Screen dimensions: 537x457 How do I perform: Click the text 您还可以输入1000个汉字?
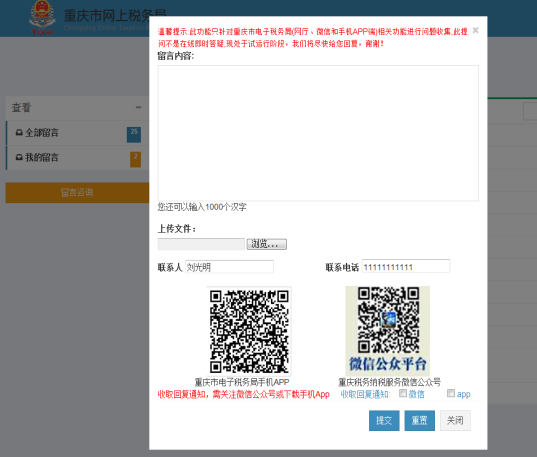202,207
